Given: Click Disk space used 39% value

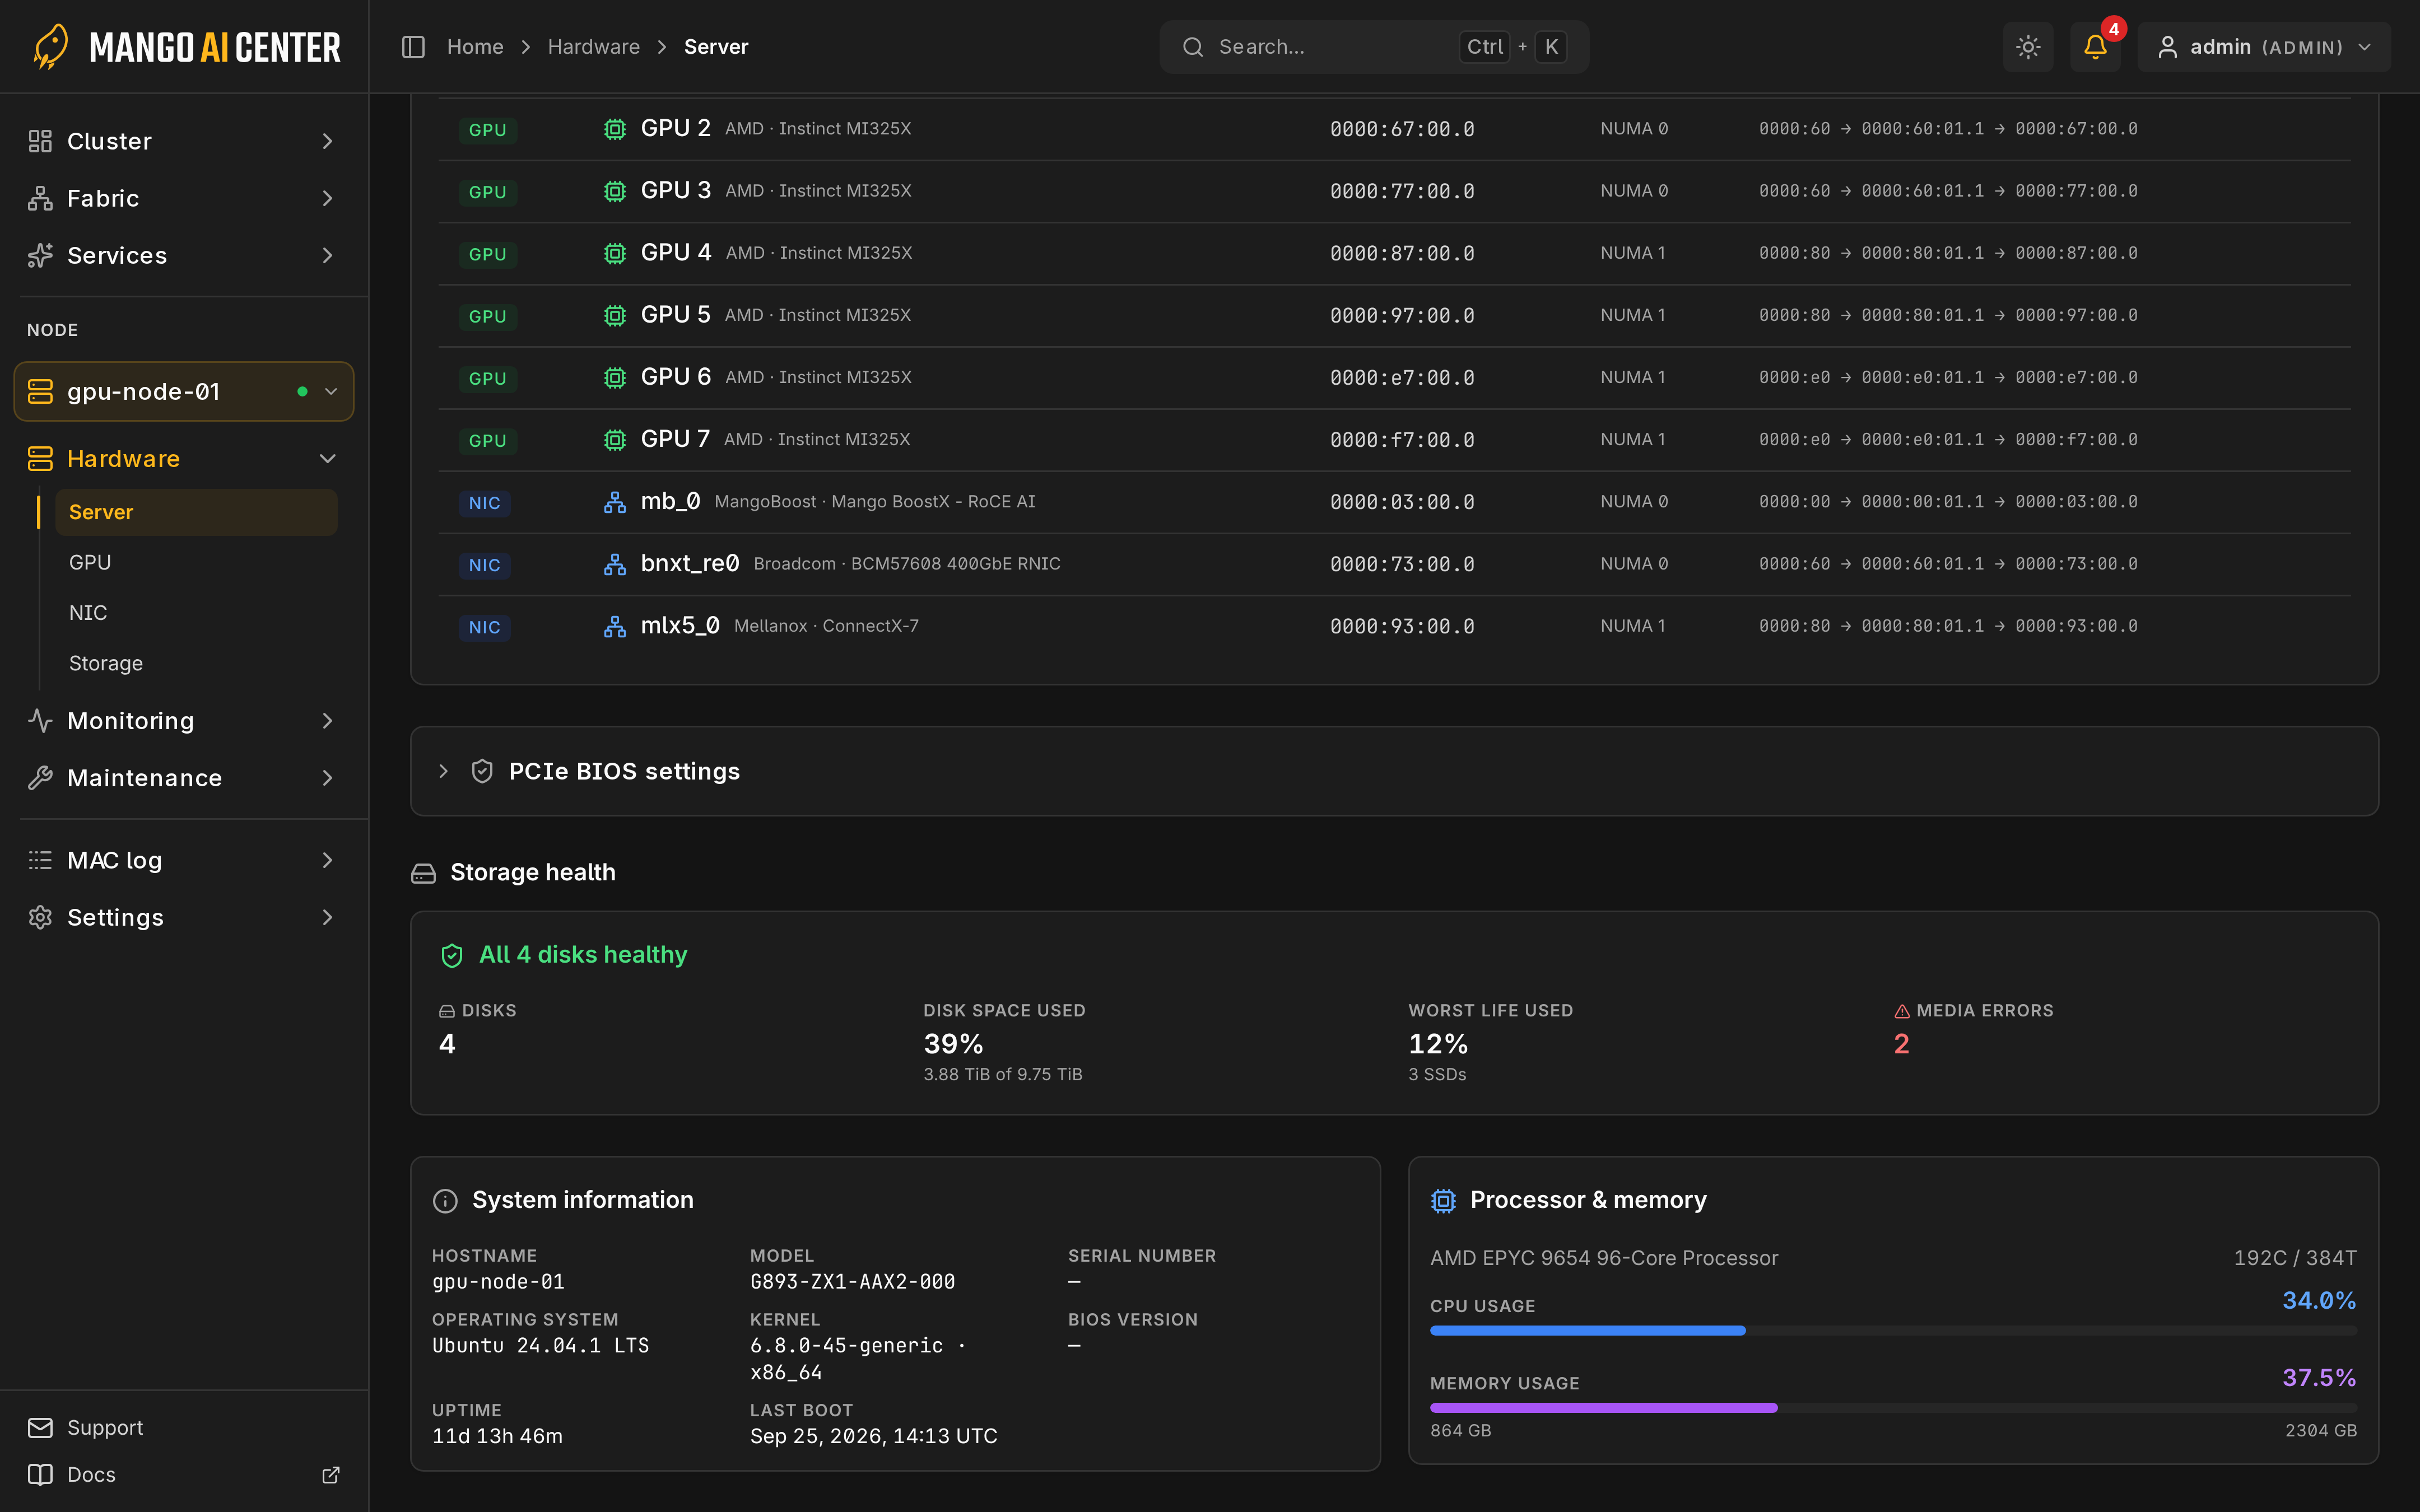Looking at the screenshot, I should coord(953,1044).
